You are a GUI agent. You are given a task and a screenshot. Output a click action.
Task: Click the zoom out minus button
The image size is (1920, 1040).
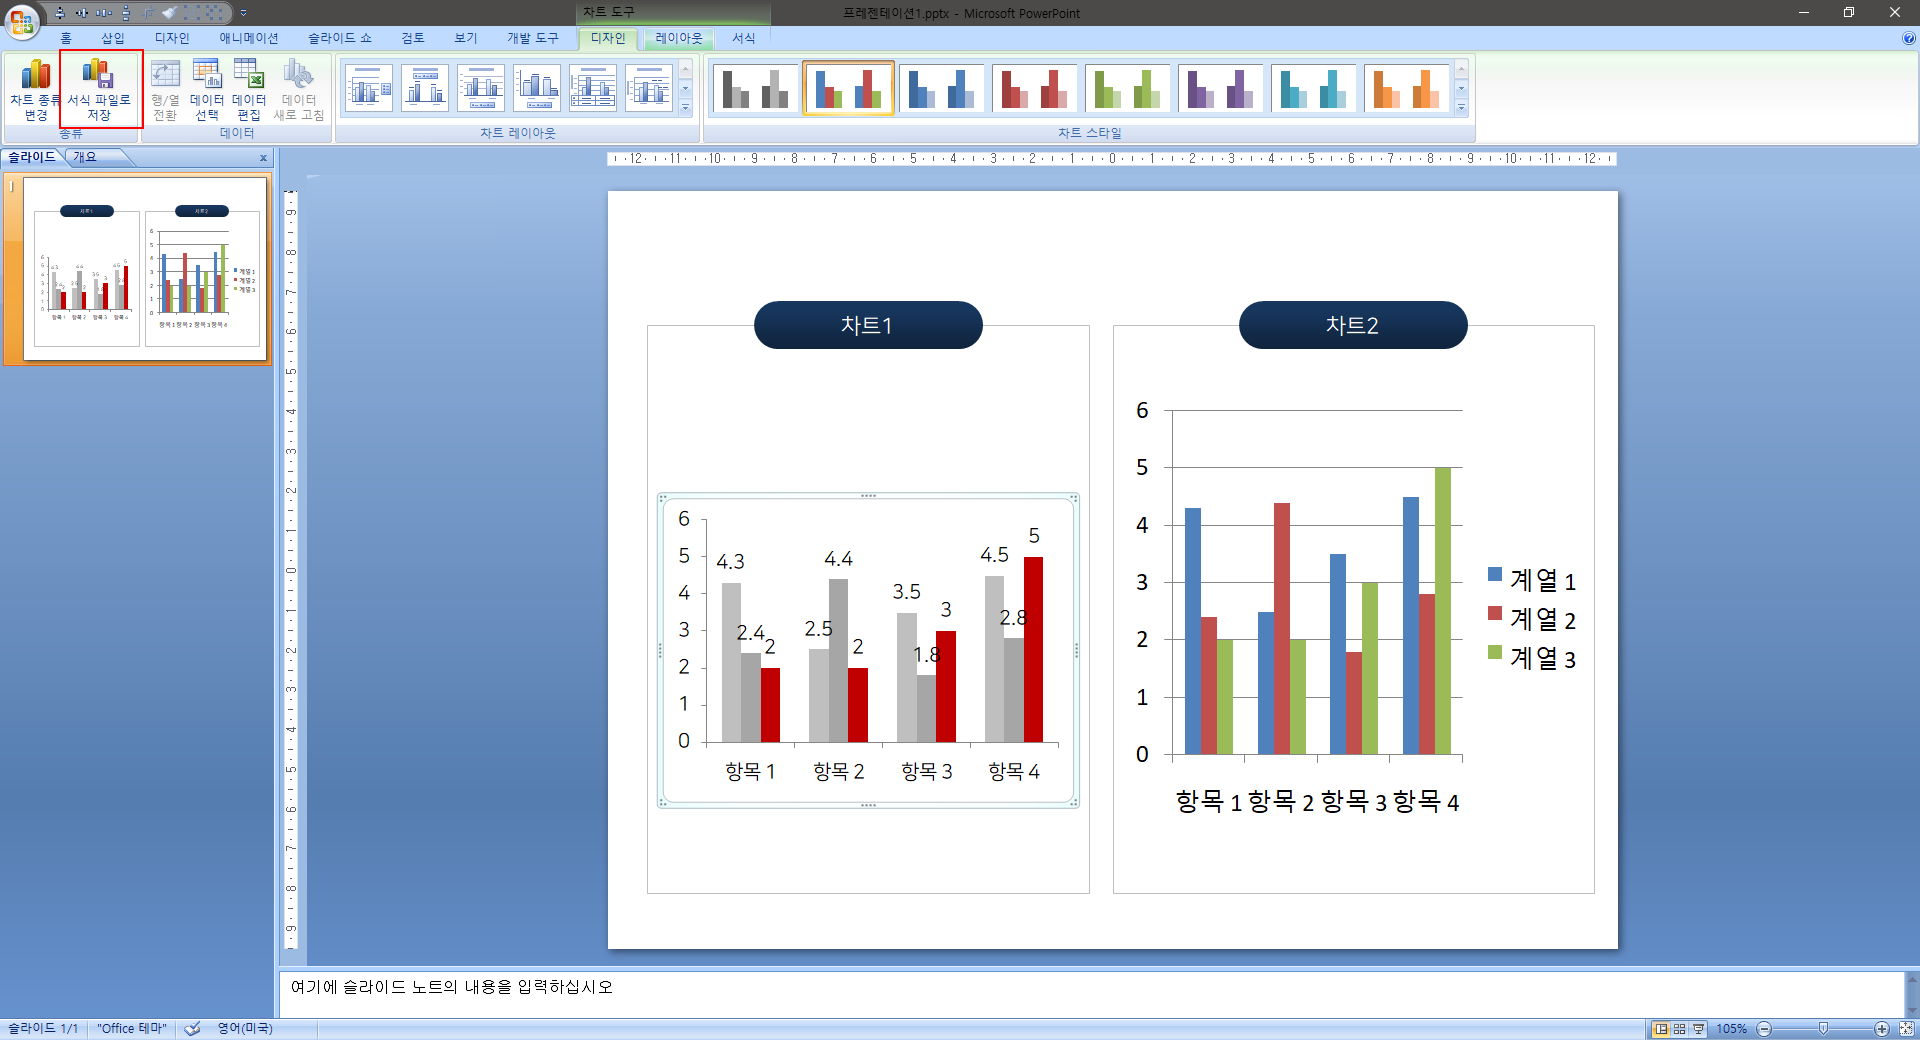(x=1764, y=1029)
